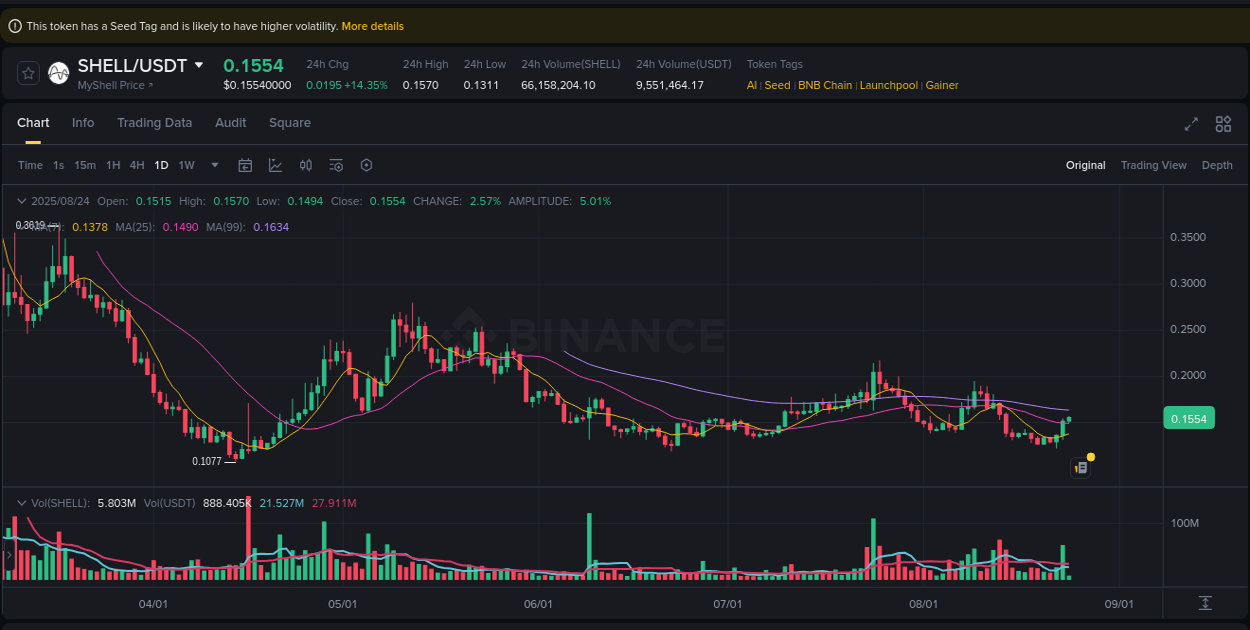The image size is (1250, 630).
Task: Collapse the OHLC info row chevron
Action: [21, 200]
